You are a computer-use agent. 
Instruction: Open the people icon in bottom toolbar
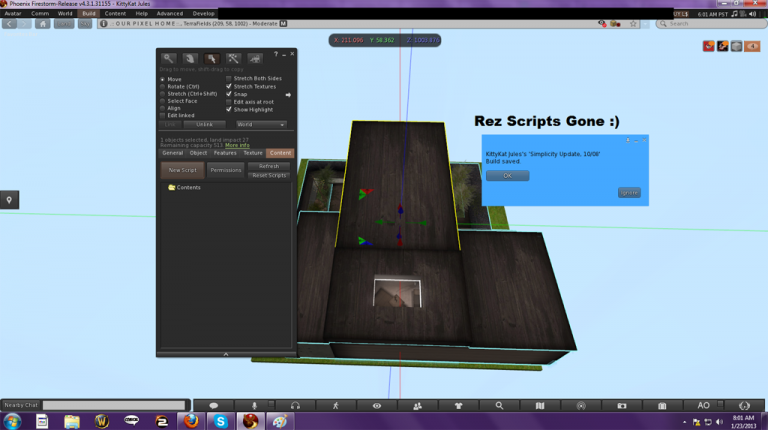coord(417,406)
